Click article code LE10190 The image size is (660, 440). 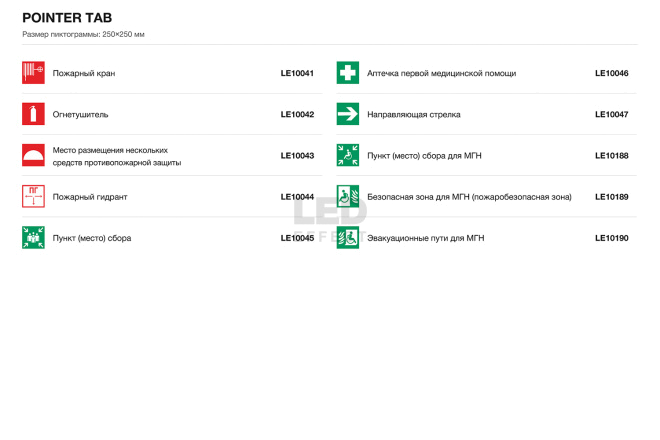pos(612,238)
